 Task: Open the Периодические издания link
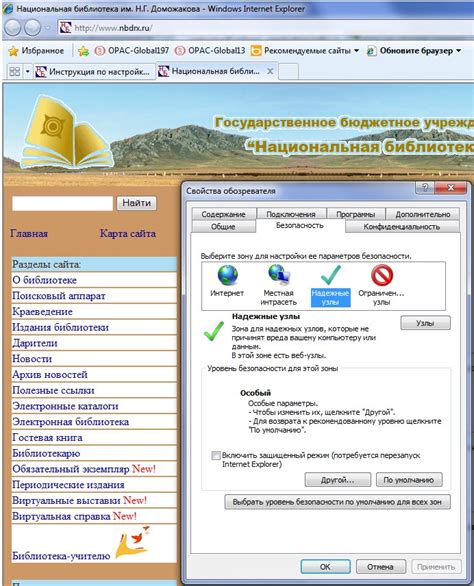[x=68, y=485]
